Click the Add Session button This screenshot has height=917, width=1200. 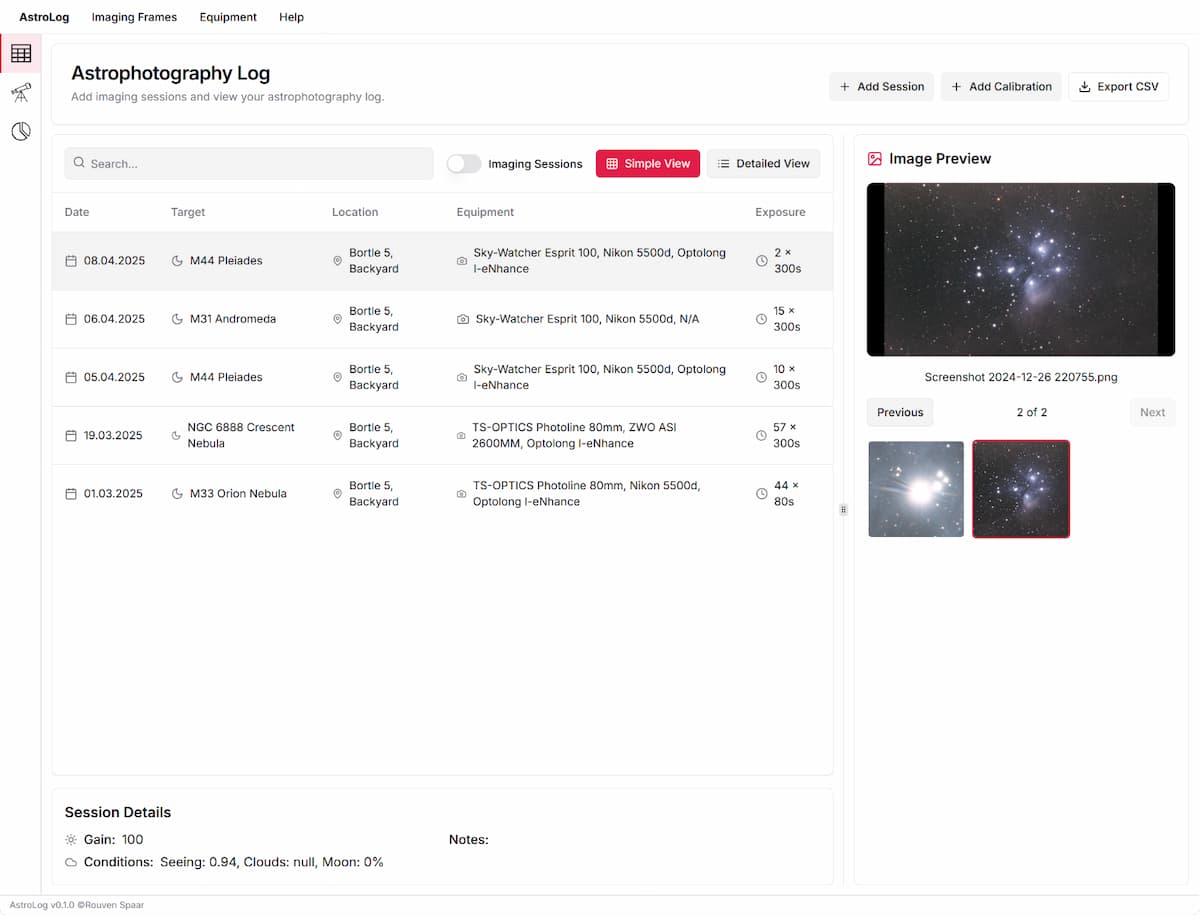[881, 87]
